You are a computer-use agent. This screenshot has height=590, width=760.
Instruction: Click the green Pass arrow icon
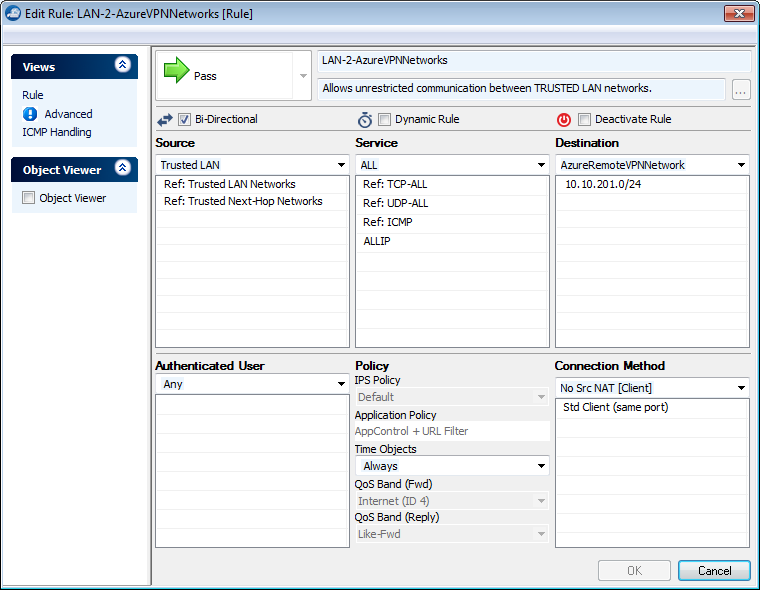tap(176, 70)
